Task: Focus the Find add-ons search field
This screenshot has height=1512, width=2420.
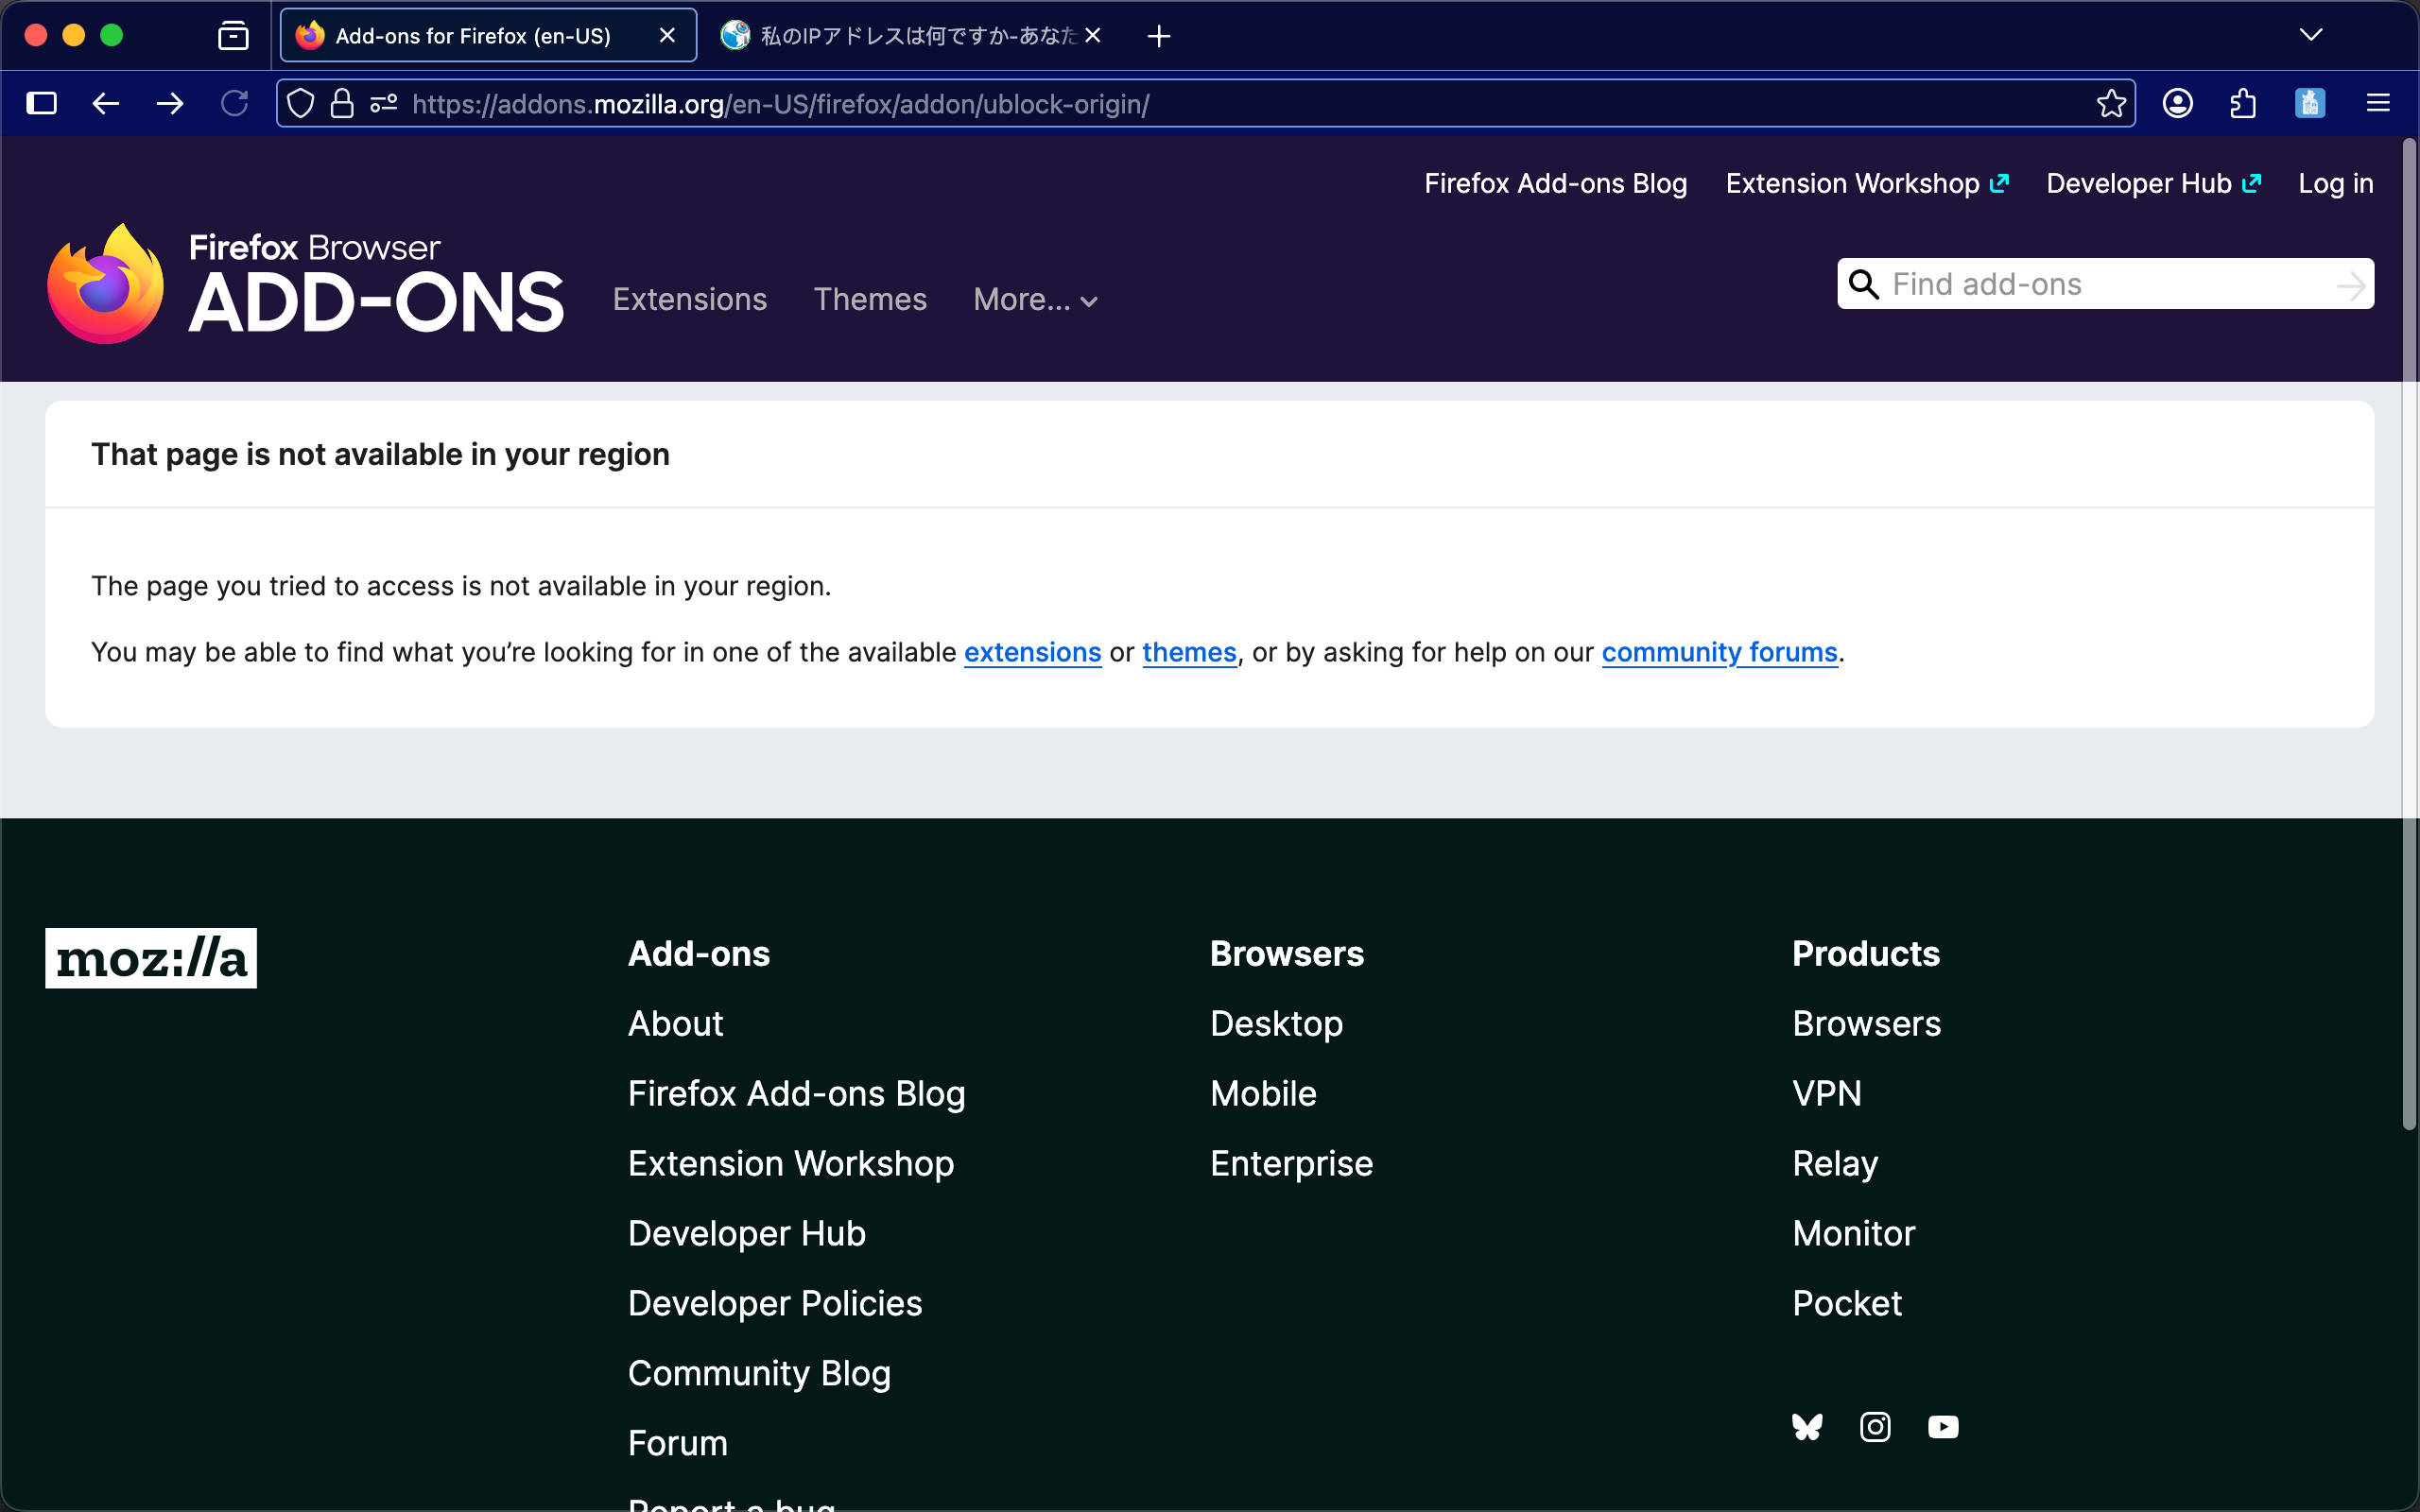Action: [x=2105, y=284]
